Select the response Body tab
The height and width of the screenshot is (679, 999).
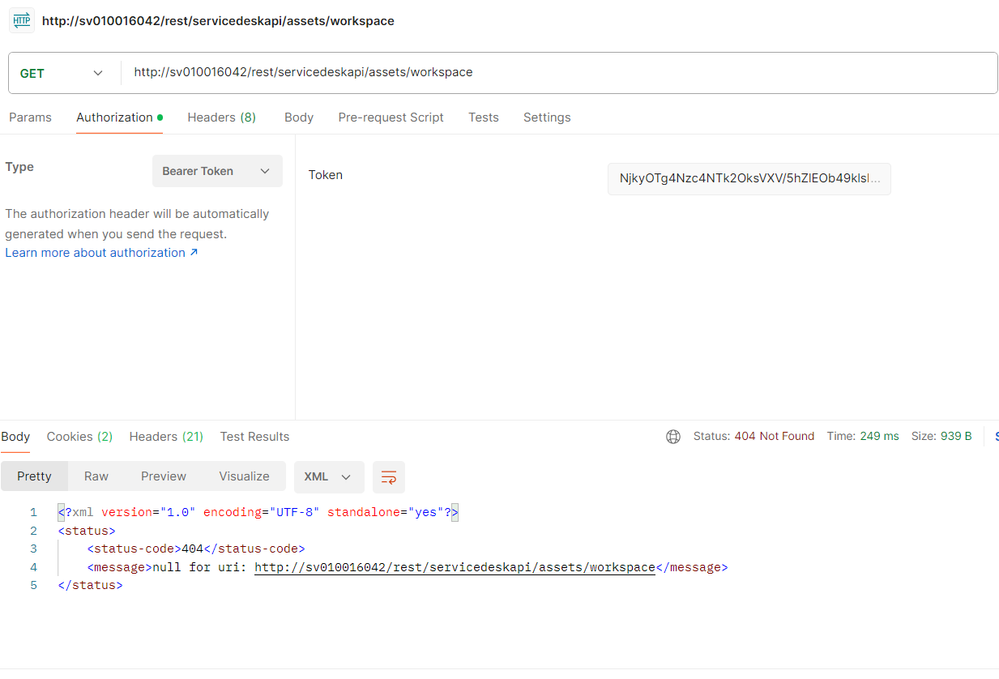(15, 437)
